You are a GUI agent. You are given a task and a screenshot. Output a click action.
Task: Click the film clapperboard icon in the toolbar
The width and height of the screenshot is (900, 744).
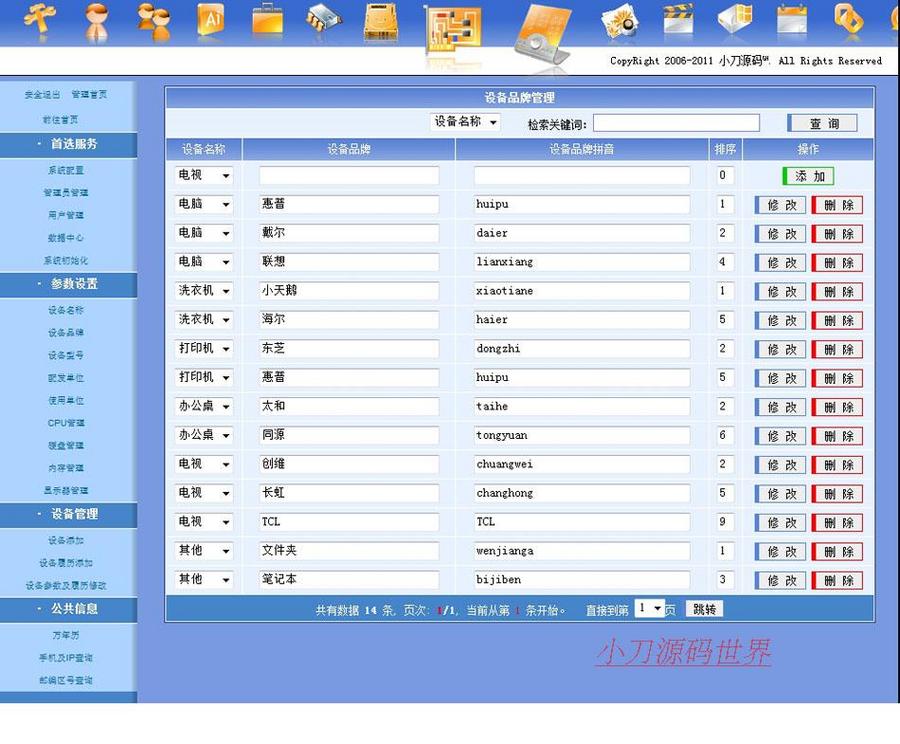click(678, 22)
